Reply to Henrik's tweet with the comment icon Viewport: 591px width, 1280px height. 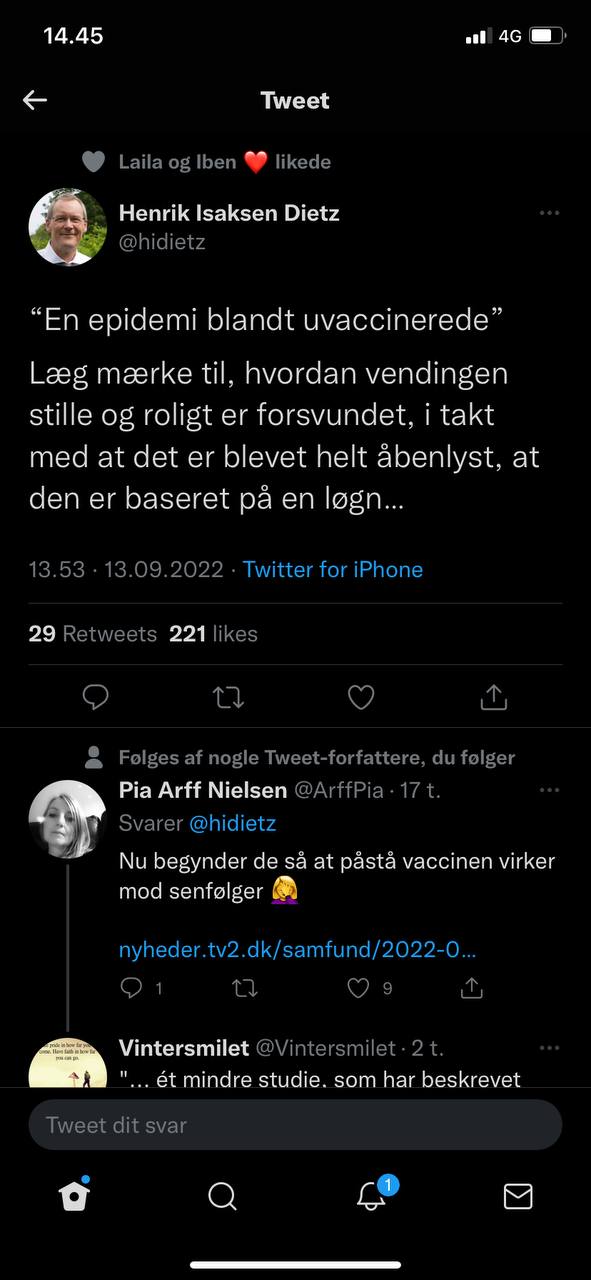[95, 697]
